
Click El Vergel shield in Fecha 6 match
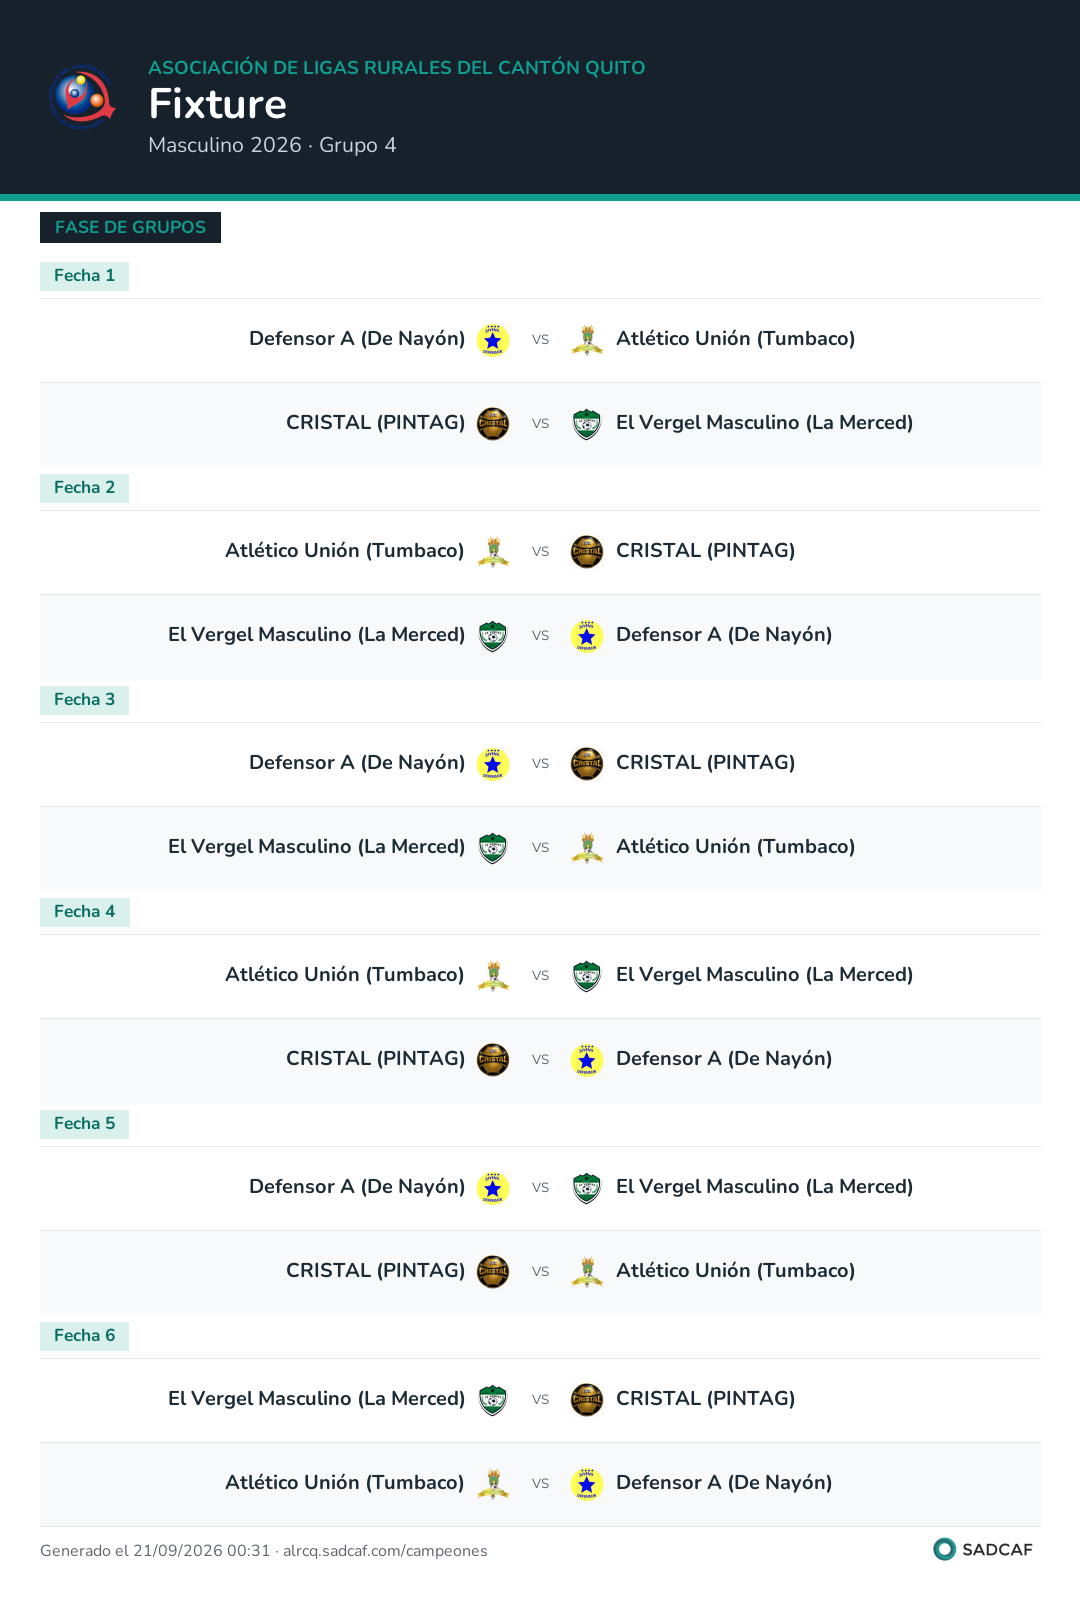coord(493,1400)
